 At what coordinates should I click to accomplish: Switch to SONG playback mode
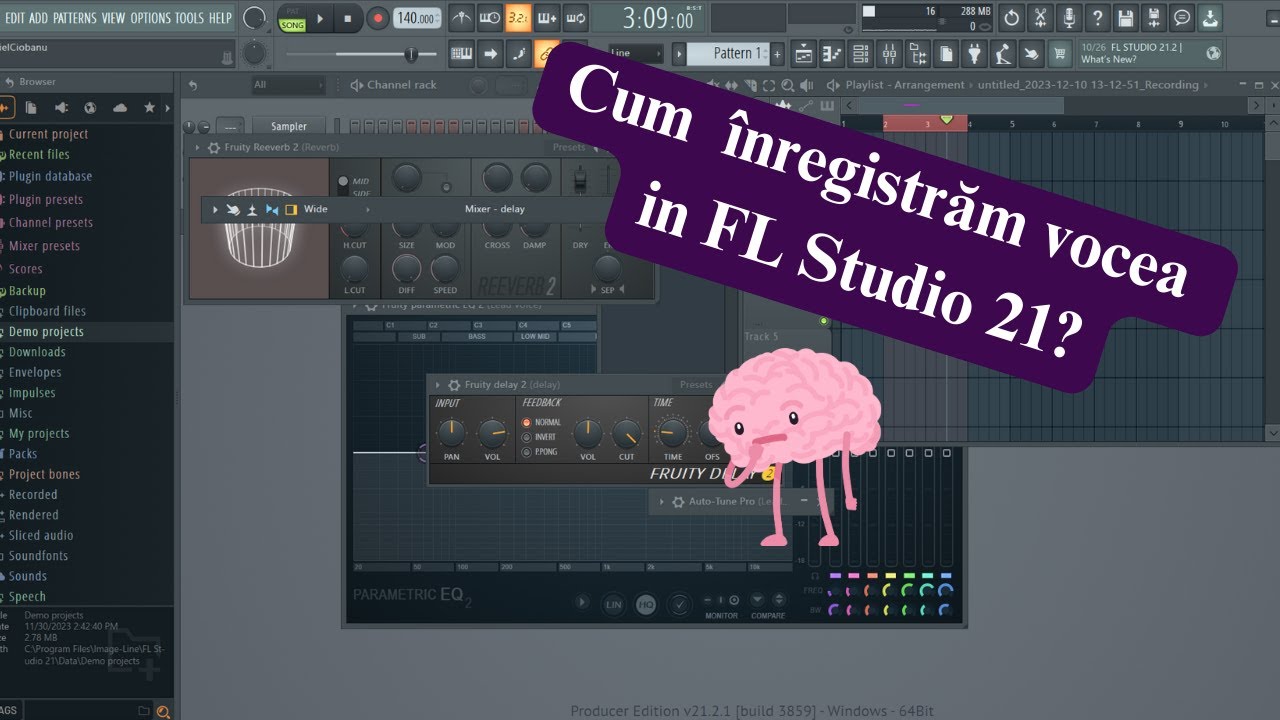click(292, 24)
